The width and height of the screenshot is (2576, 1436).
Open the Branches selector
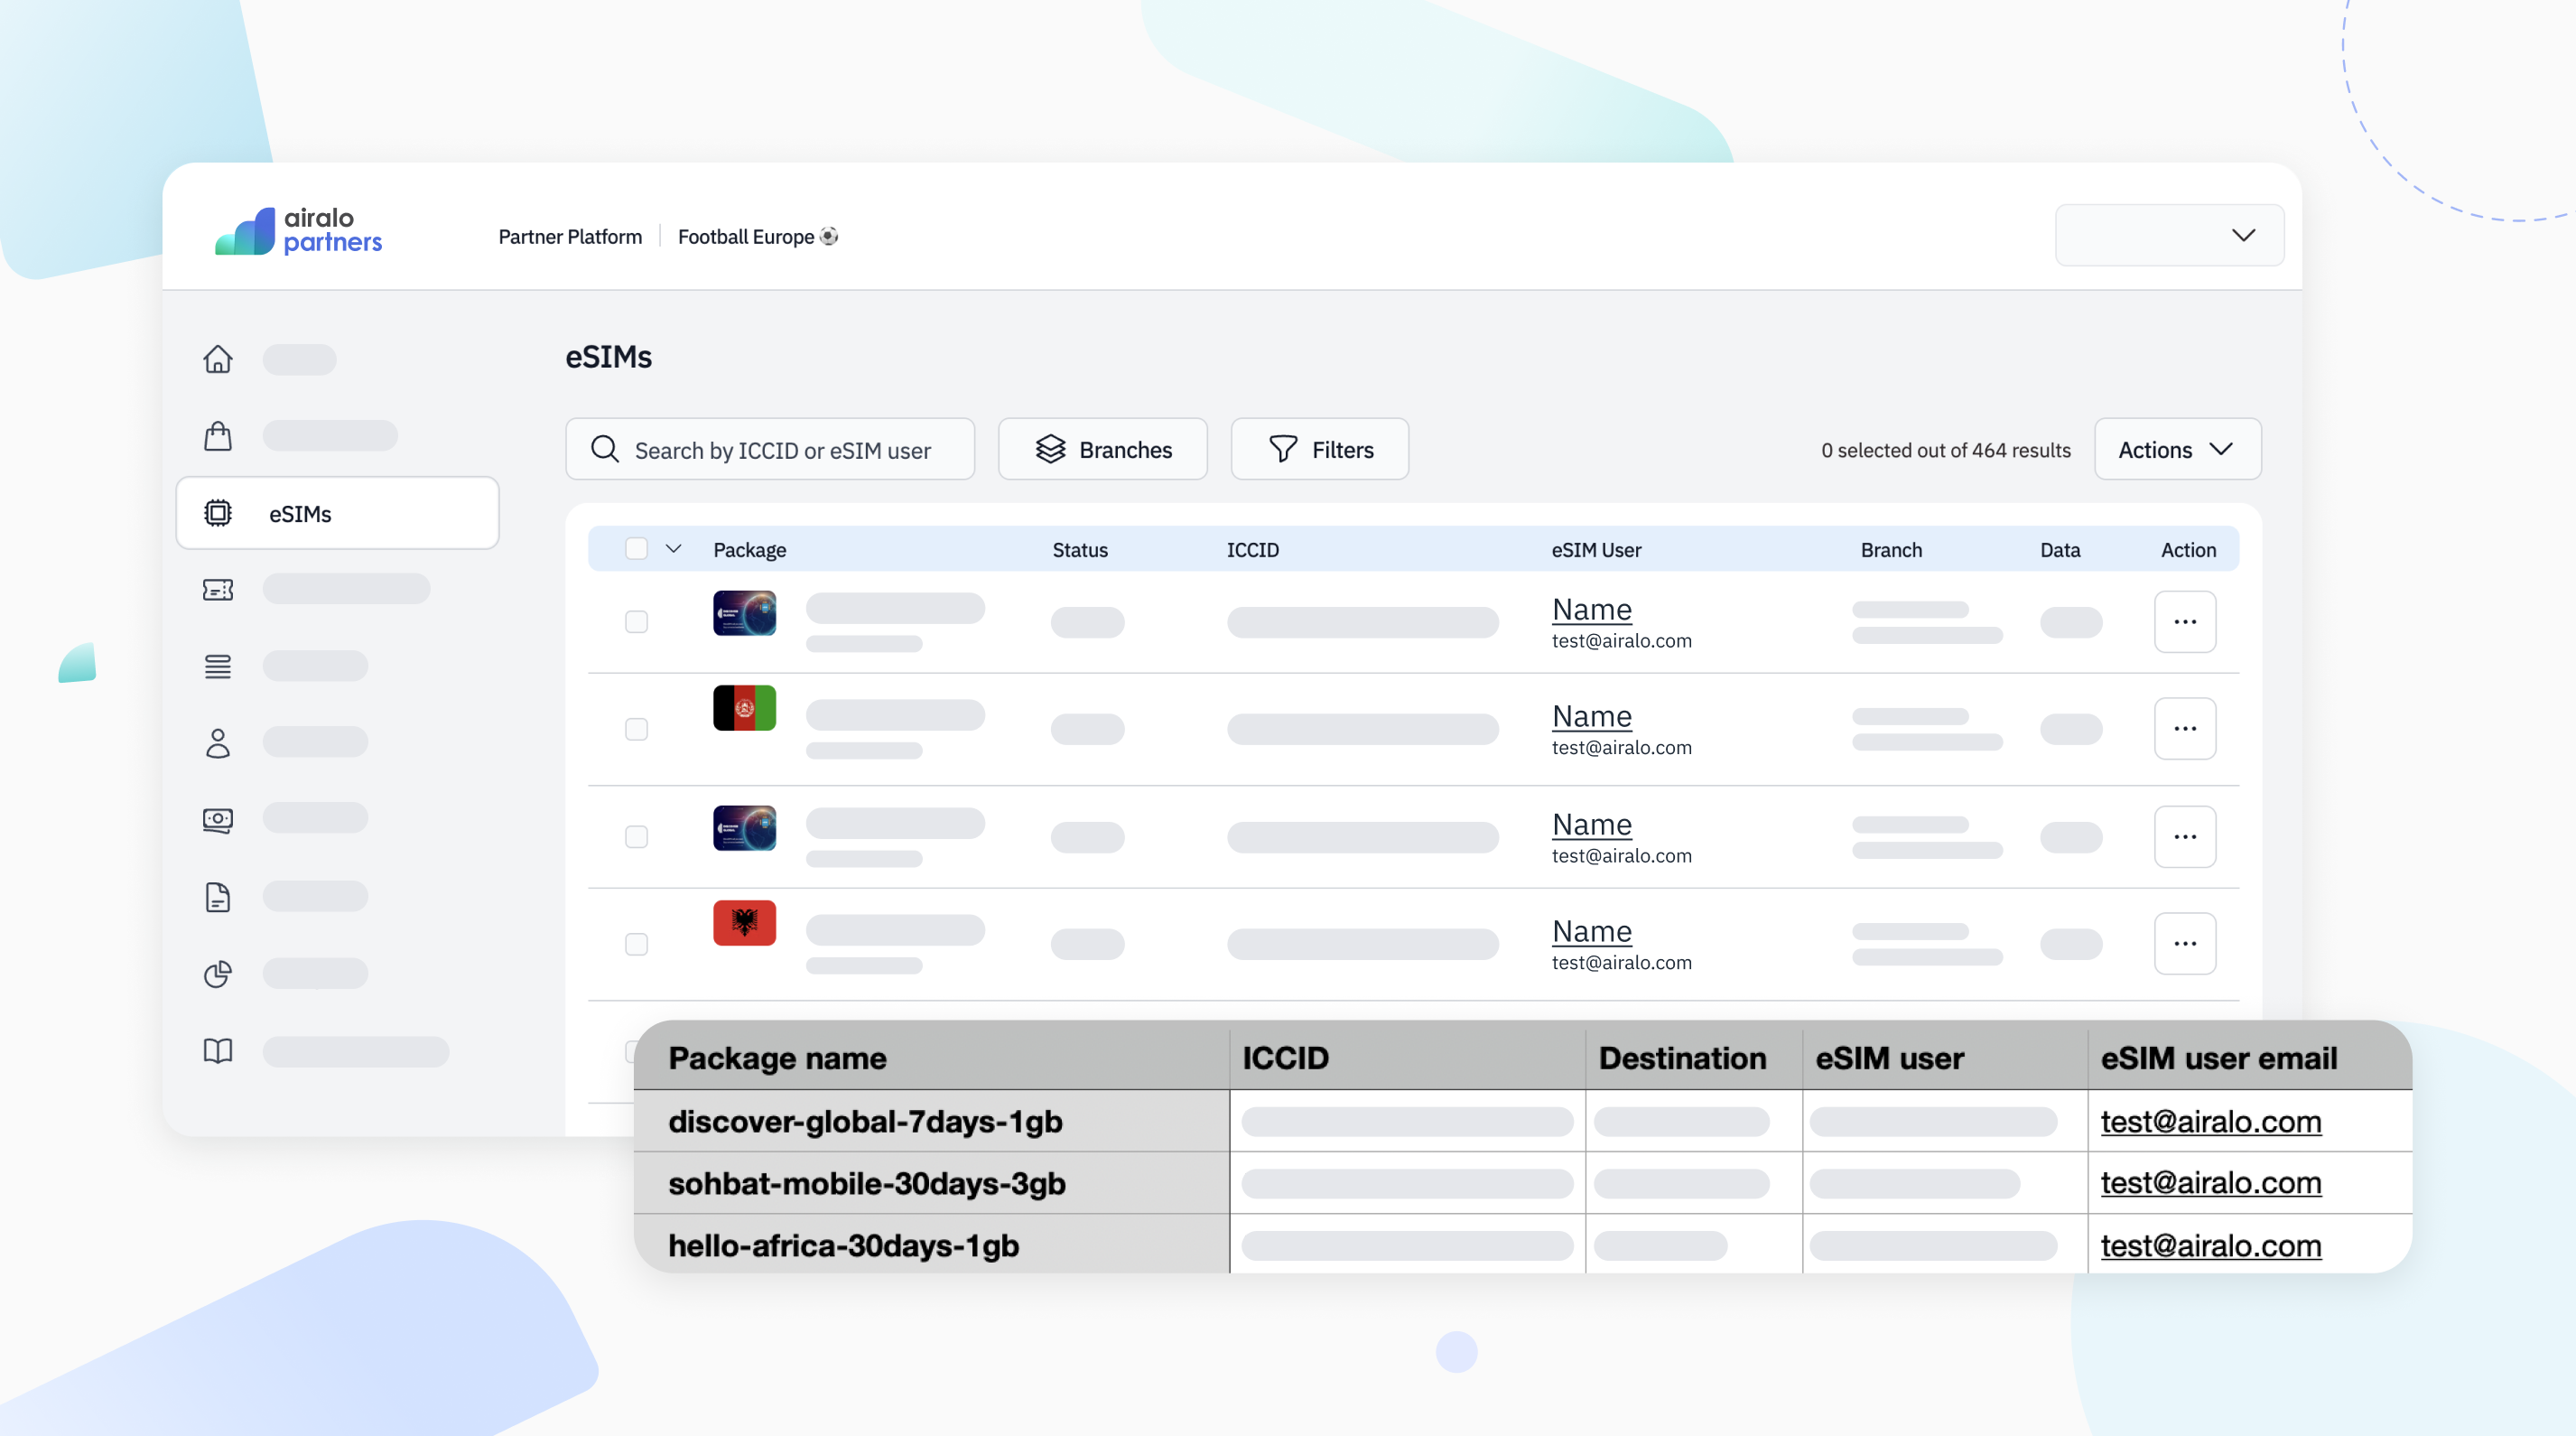(x=1103, y=449)
